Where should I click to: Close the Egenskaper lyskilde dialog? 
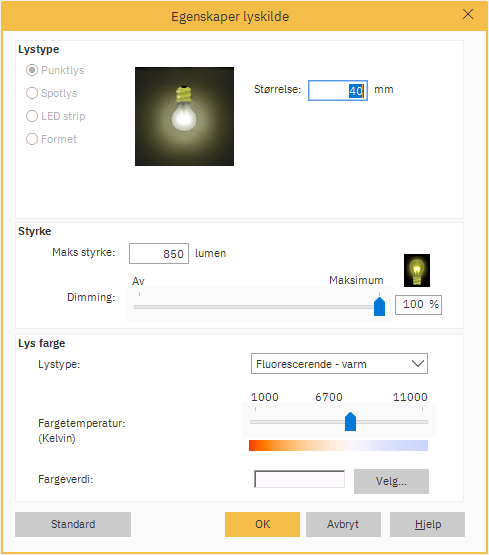tap(468, 15)
